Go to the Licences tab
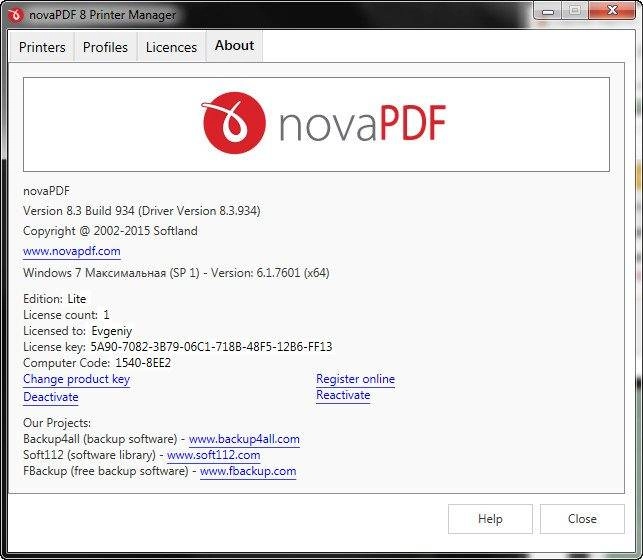Screen dimensions: 643x560 (171, 47)
